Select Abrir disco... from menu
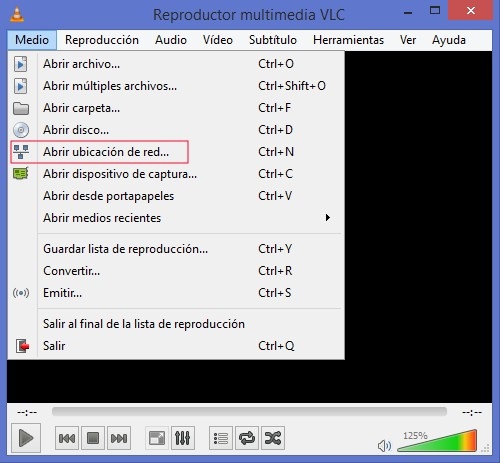Viewport: 500px width, 463px height. click(176, 130)
